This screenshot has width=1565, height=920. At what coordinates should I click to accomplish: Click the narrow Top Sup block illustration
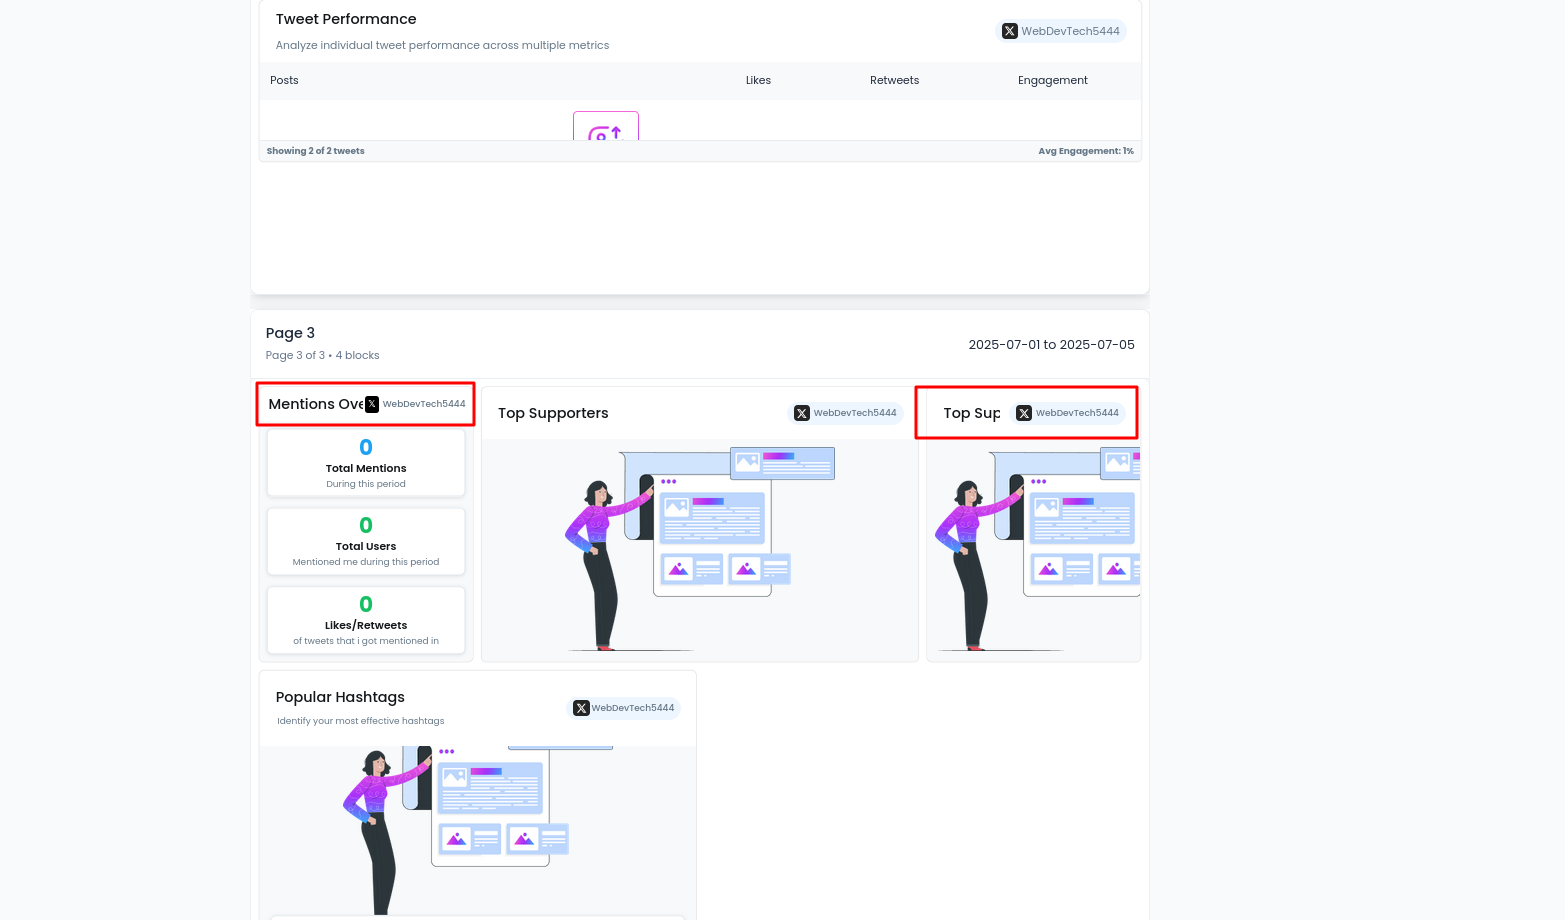click(x=1036, y=549)
